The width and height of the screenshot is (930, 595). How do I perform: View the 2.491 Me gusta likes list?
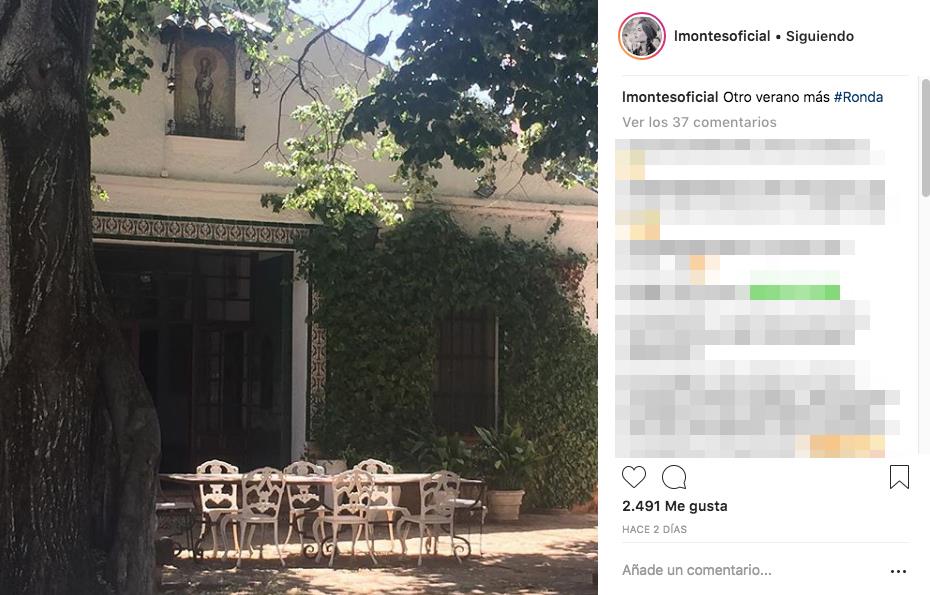[x=675, y=506]
